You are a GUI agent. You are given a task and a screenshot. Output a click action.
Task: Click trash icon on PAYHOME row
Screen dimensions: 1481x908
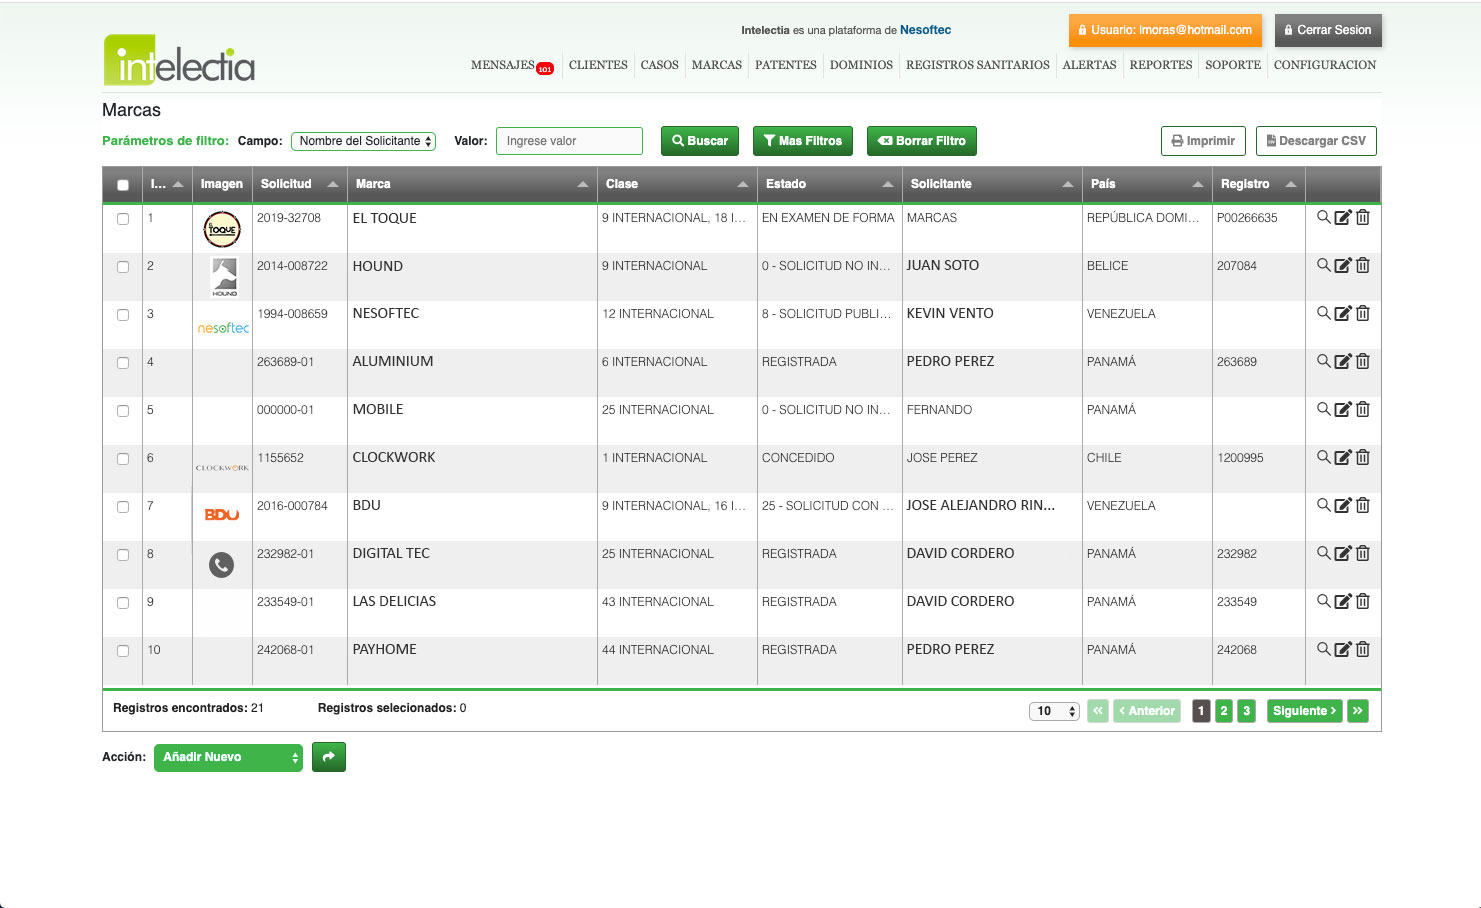click(1363, 649)
